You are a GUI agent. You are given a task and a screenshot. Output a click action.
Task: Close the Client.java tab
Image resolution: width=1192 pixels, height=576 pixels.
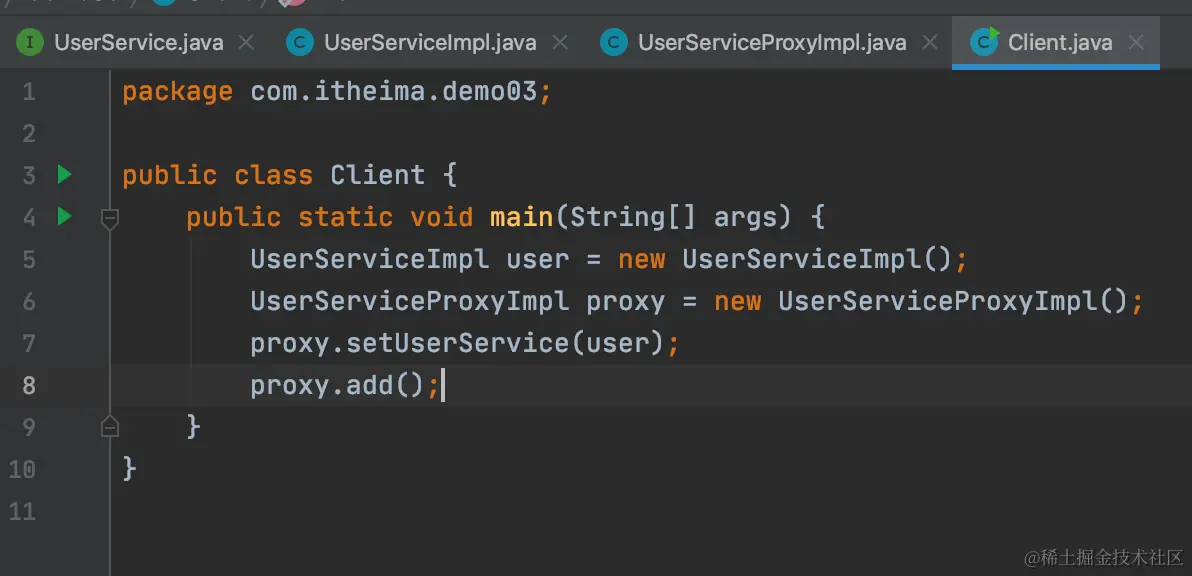1136,43
